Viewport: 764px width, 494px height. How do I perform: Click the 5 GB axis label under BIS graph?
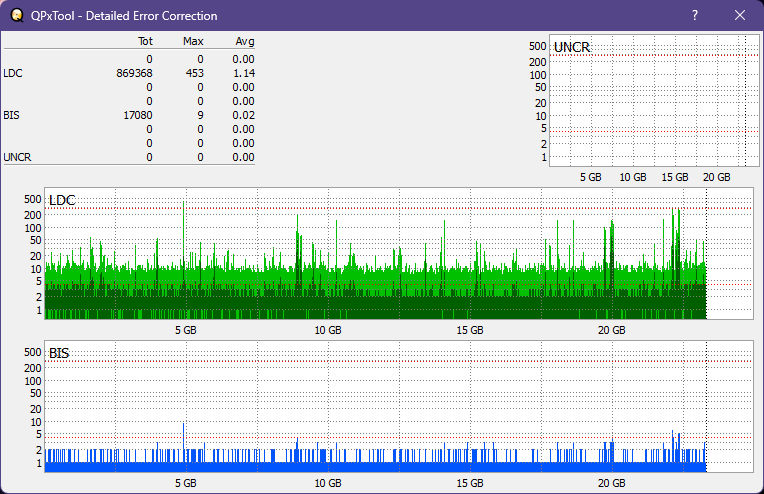pos(186,483)
